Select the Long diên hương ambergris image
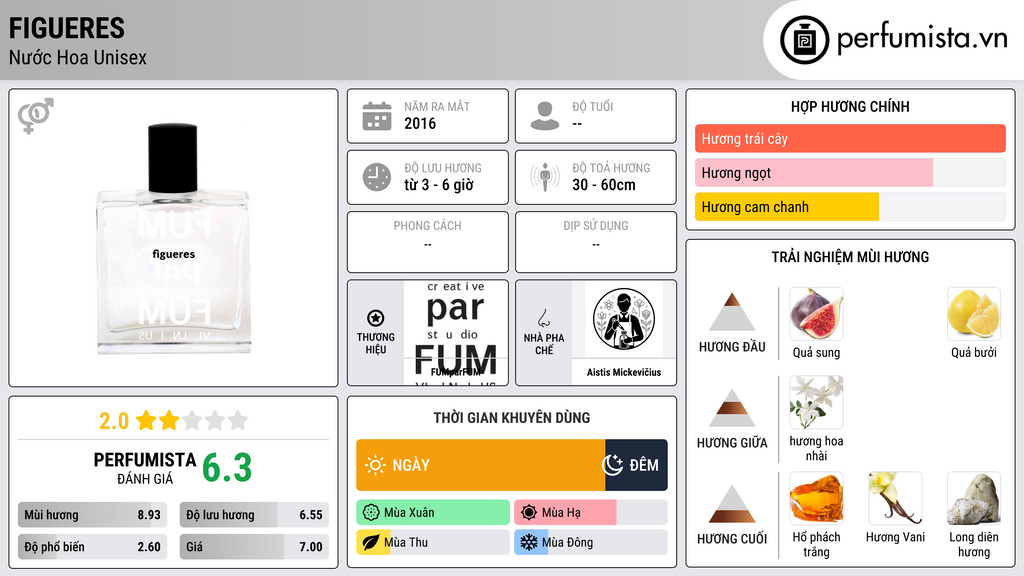Image resolution: width=1024 pixels, height=576 pixels. click(974, 498)
